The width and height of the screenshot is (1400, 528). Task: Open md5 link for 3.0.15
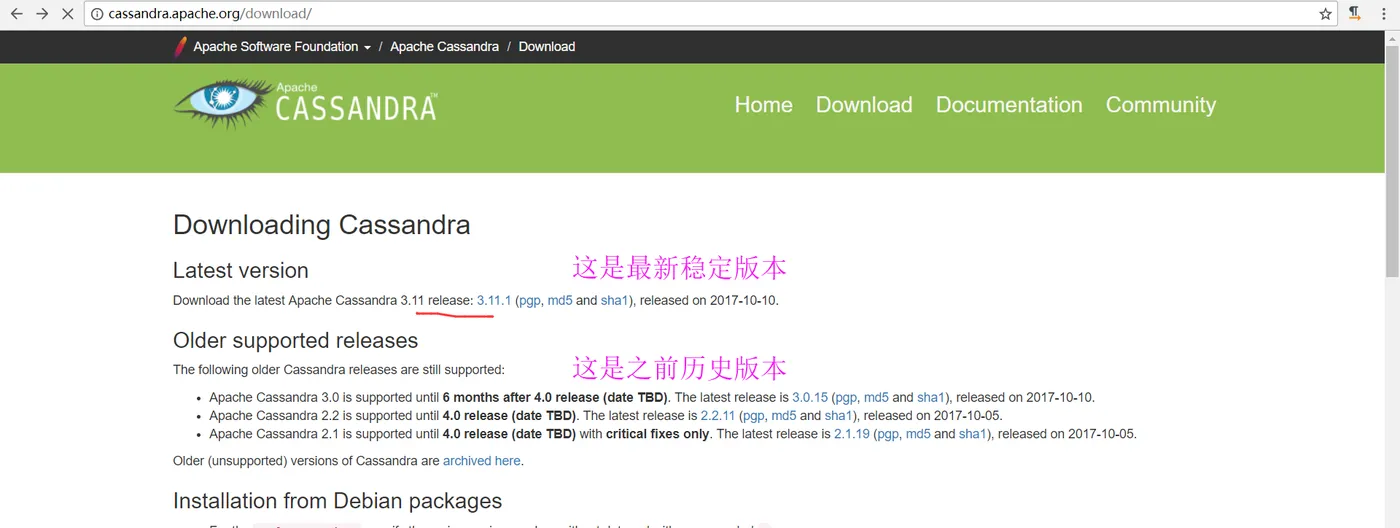click(876, 397)
